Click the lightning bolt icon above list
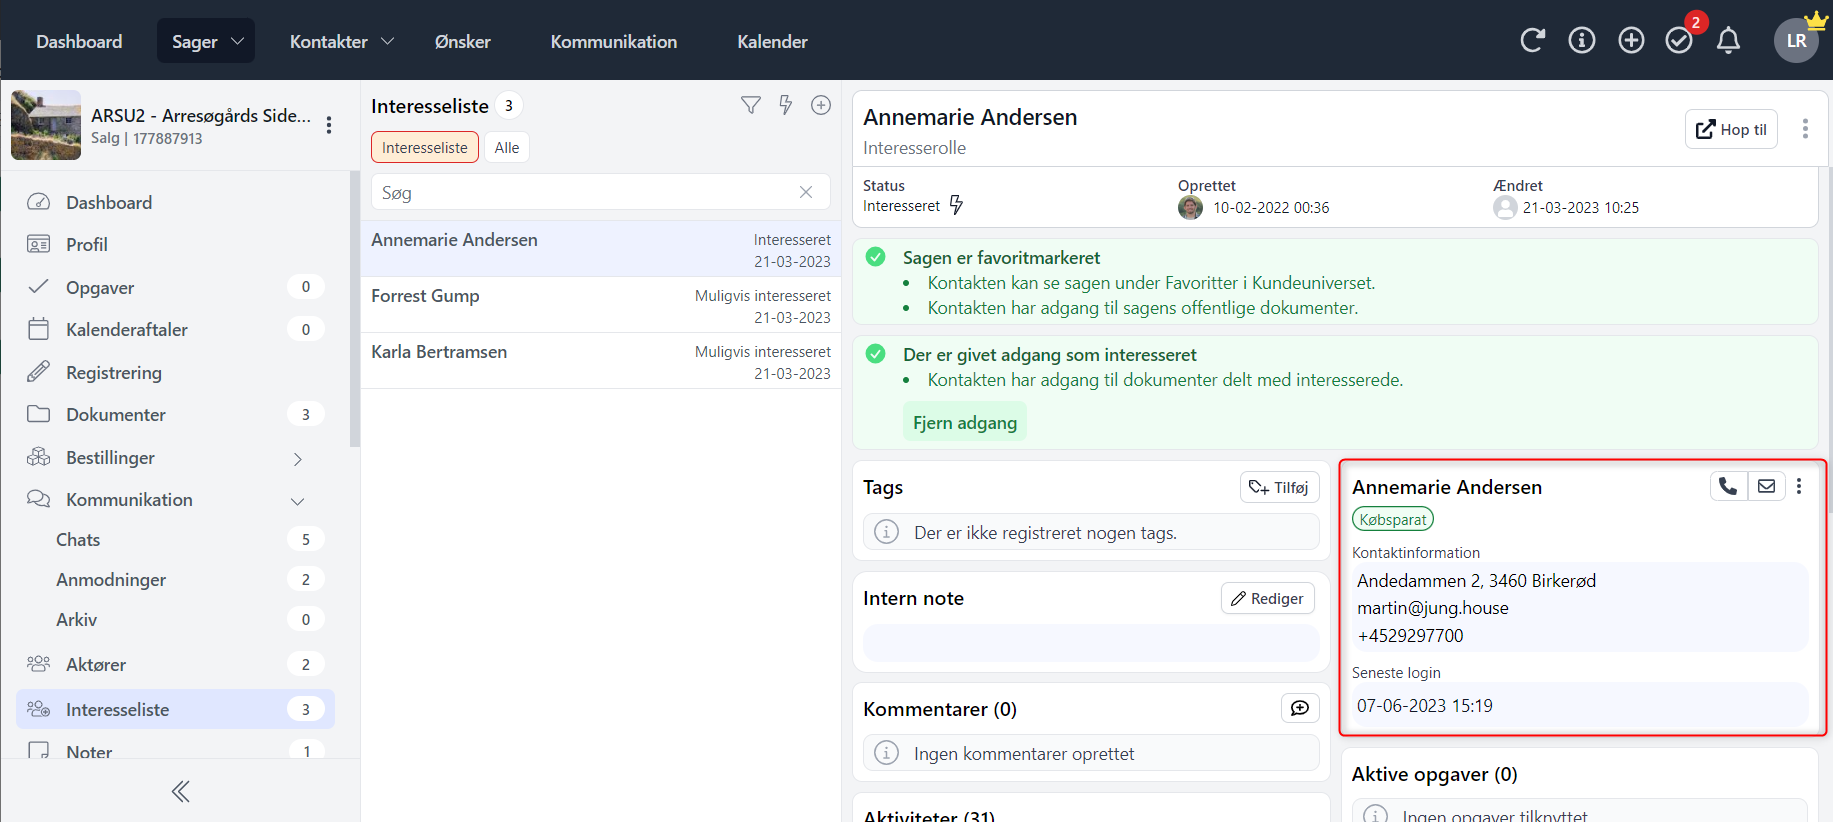Screen dimensions: 1833x822 tap(786, 105)
